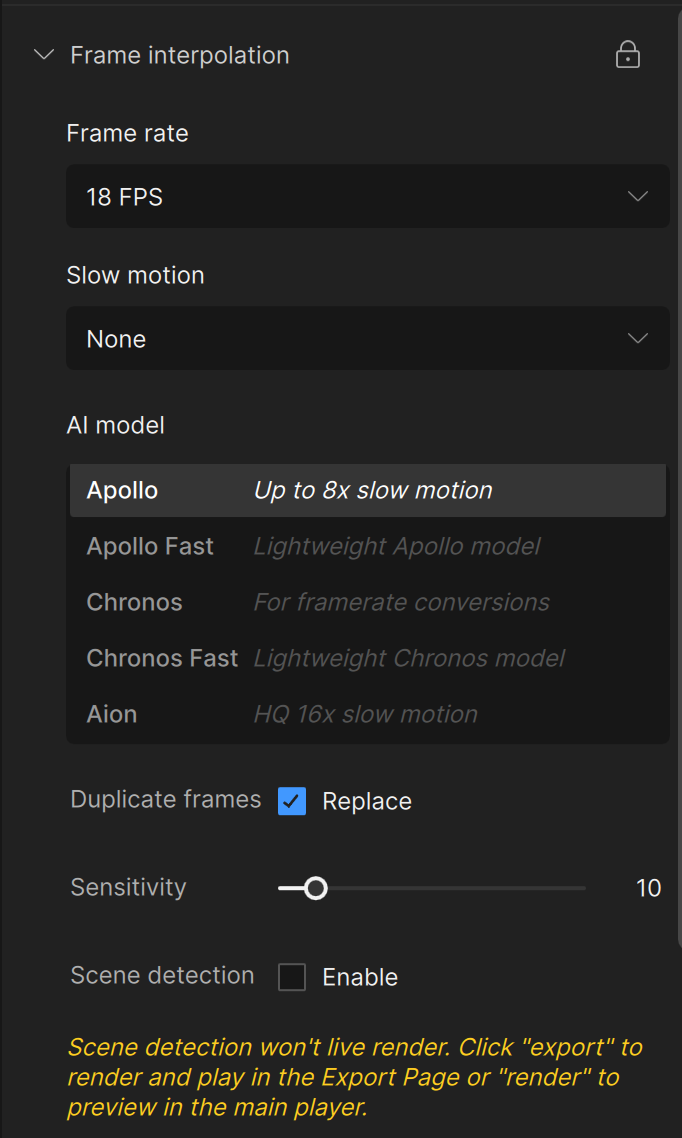682x1138 pixels.
Task: Click the lock icon for Frame interpolation
Action: 627,55
